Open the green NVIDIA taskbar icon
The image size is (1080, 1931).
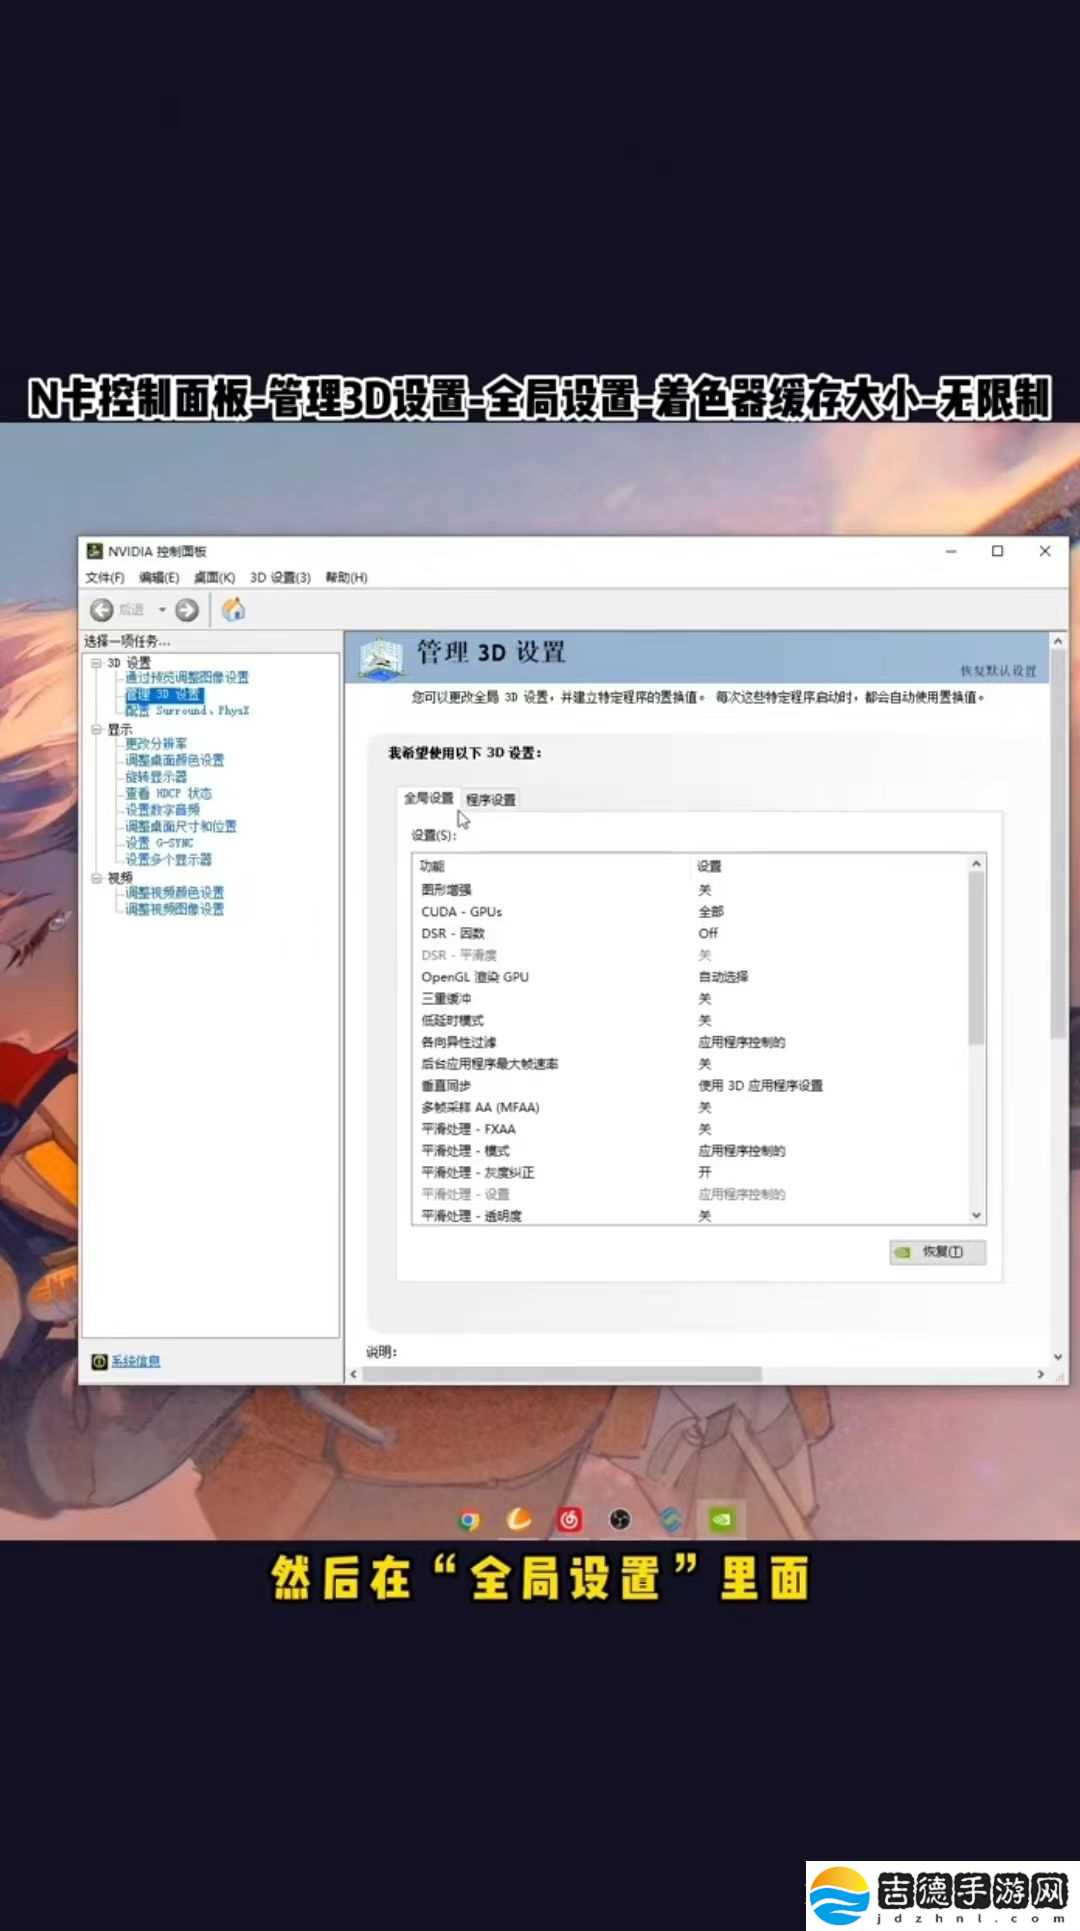(721, 1520)
